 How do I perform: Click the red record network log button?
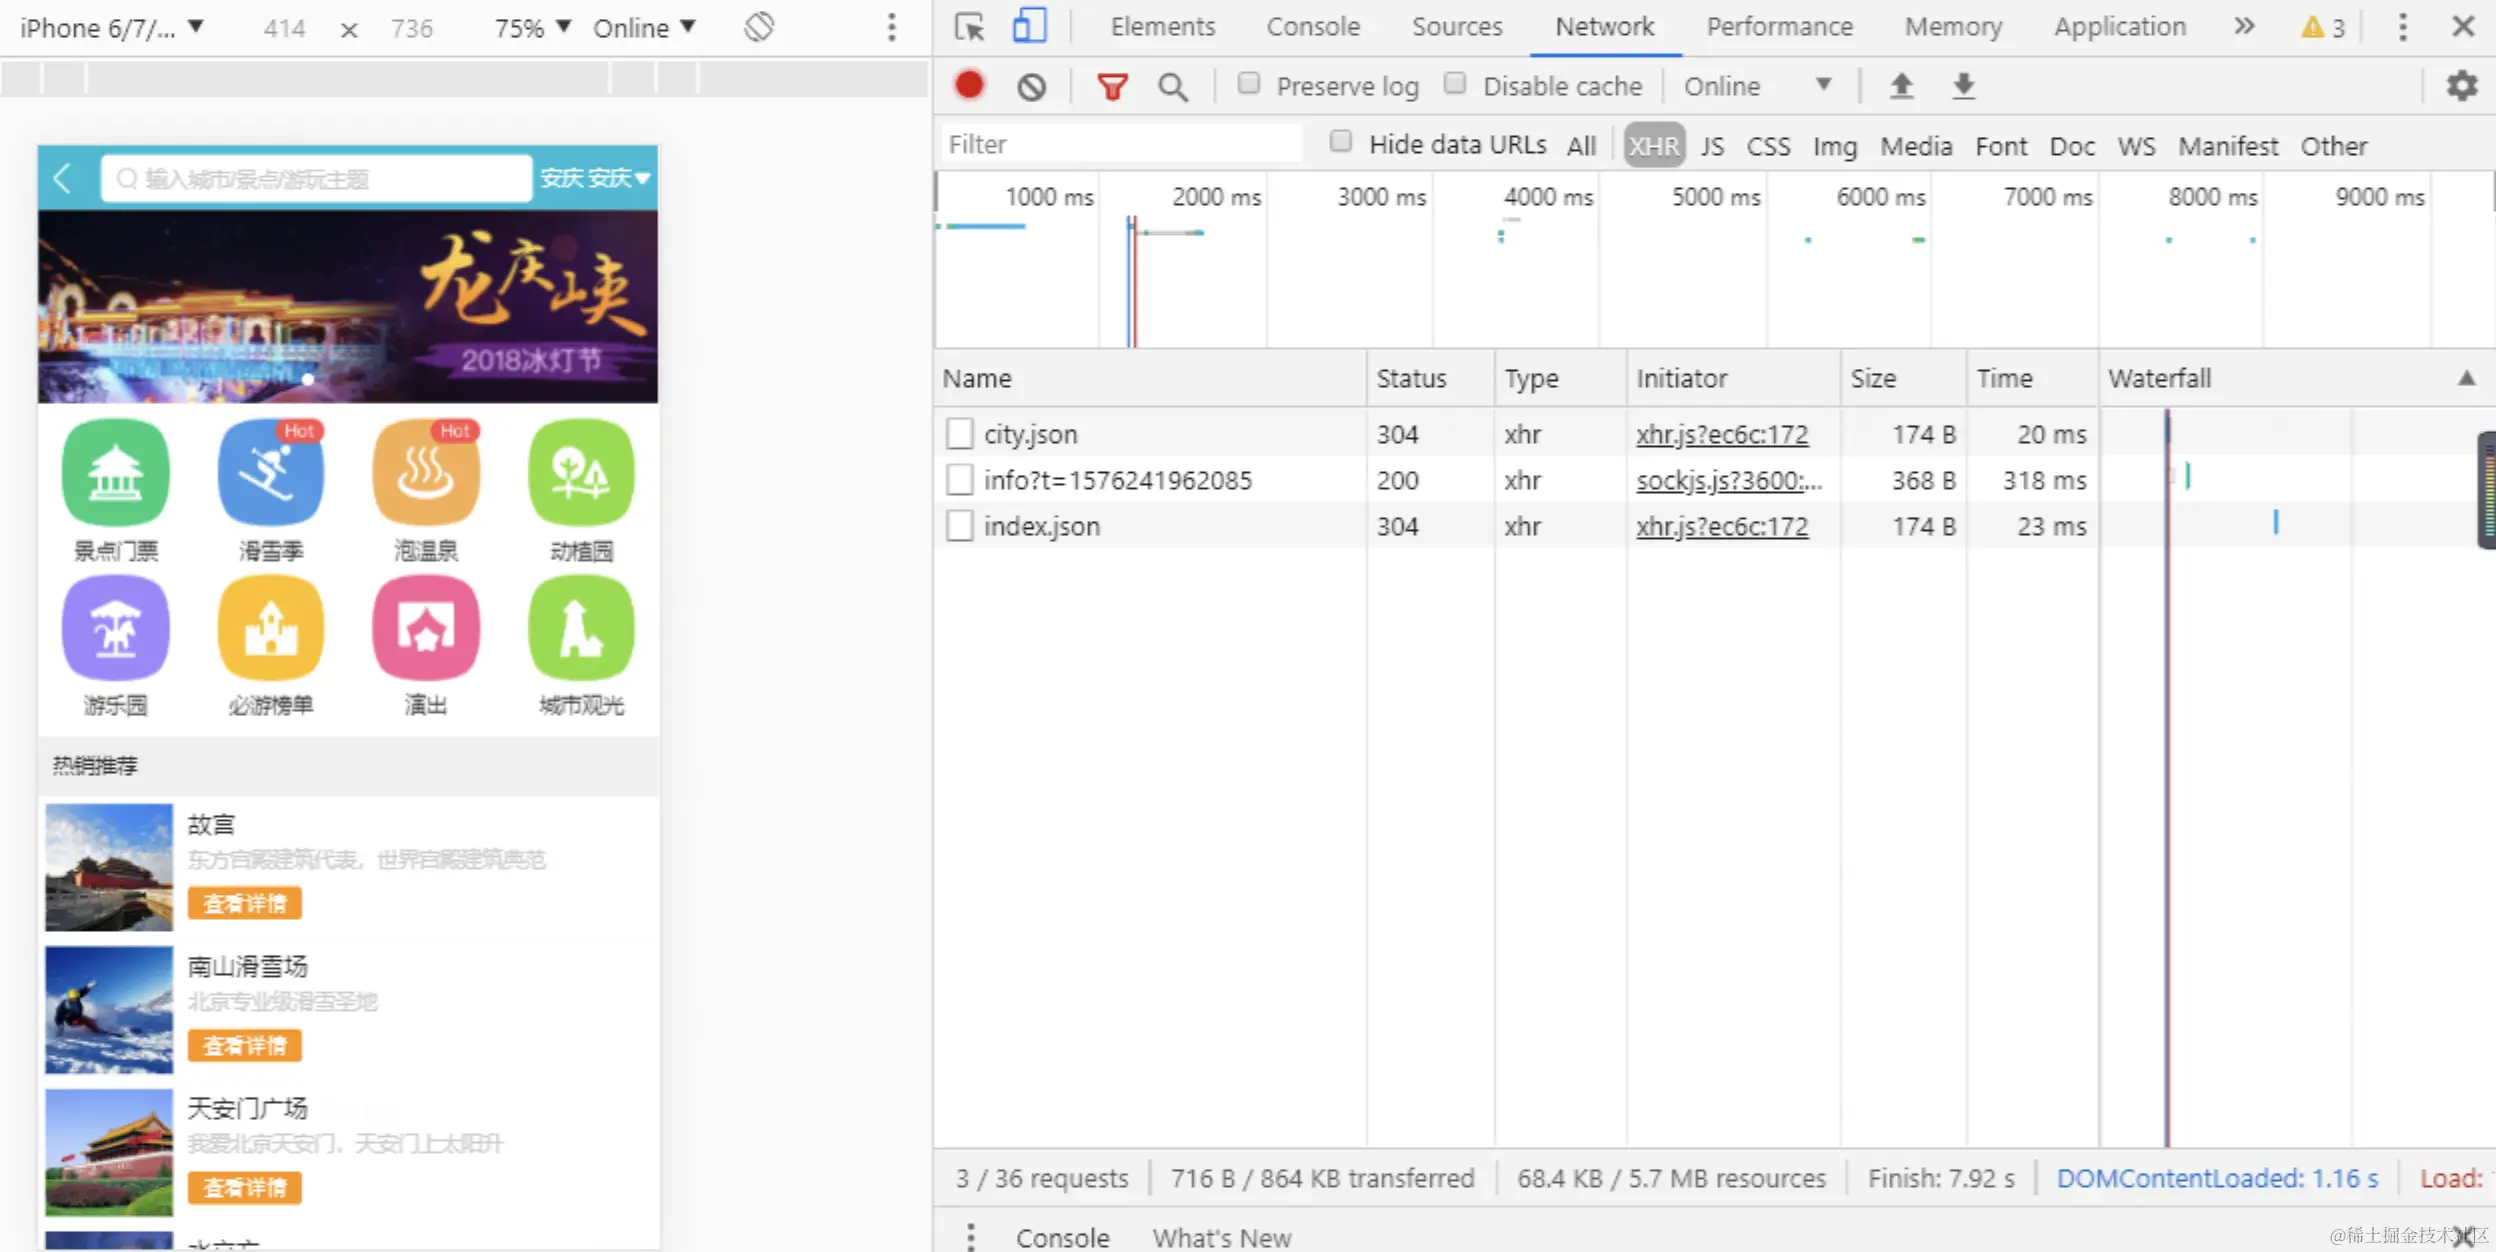[968, 86]
